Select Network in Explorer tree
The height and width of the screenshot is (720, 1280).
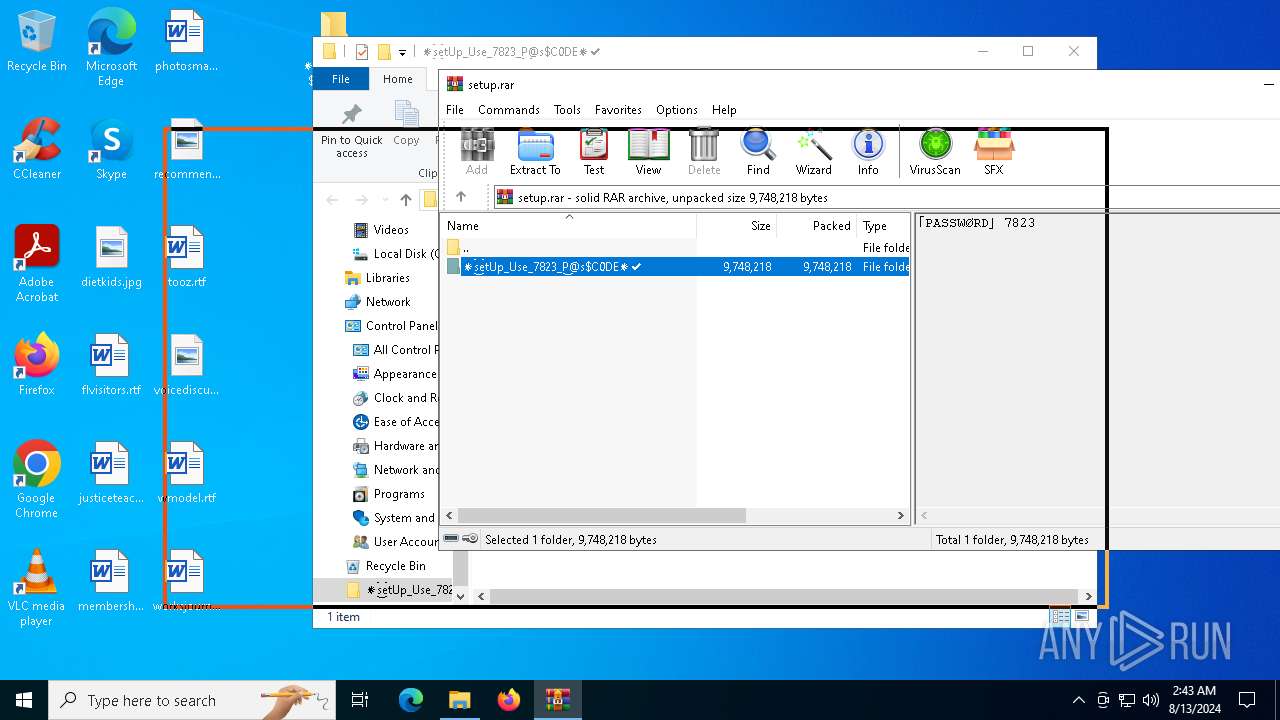[388, 302]
